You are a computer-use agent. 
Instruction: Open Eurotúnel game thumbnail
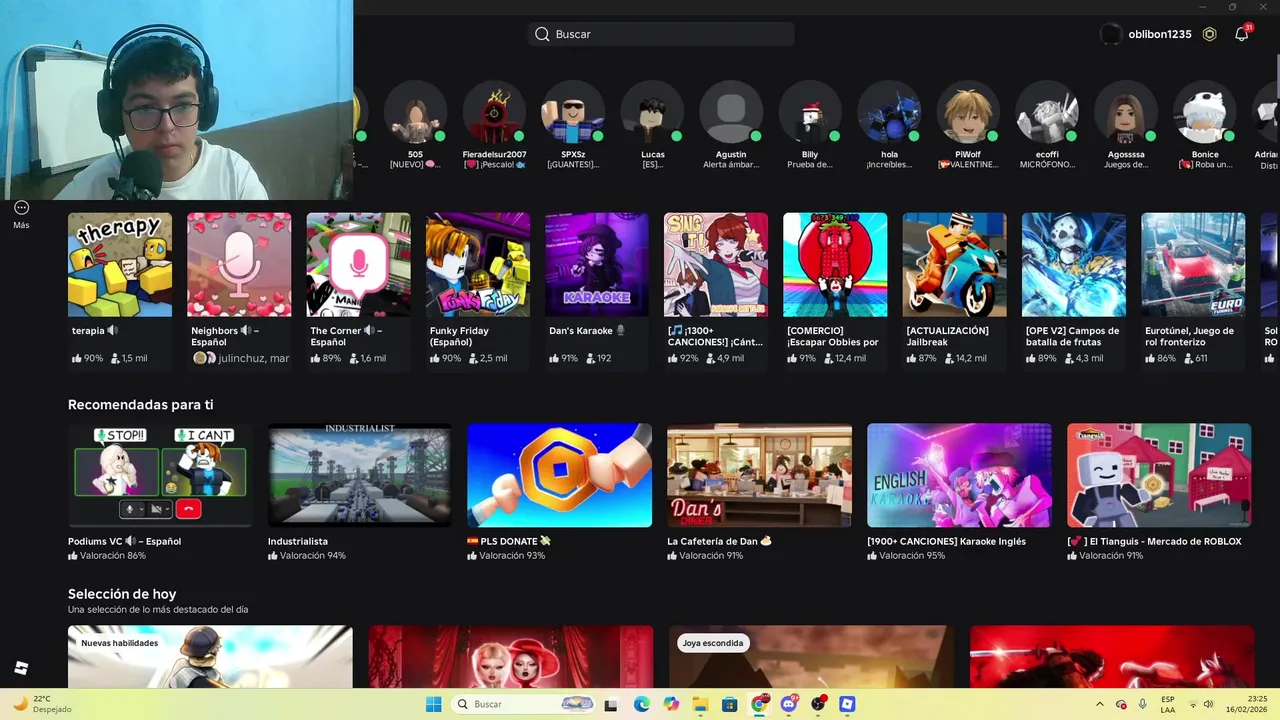[1193, 265]
